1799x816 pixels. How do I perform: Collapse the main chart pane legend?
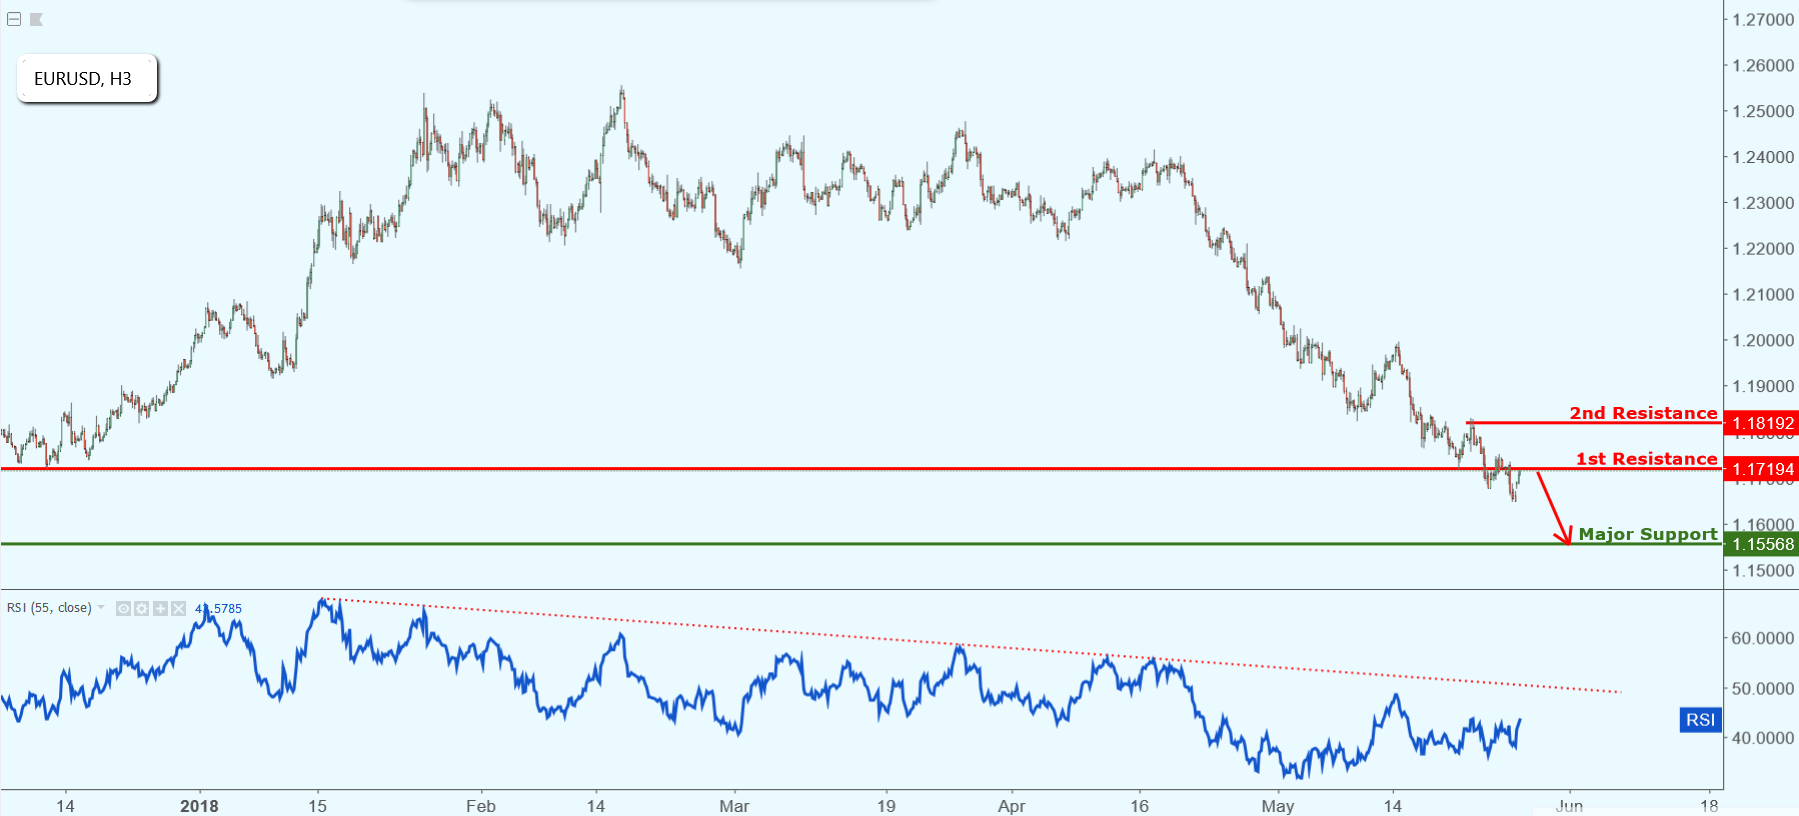click(x=14, y=19)
